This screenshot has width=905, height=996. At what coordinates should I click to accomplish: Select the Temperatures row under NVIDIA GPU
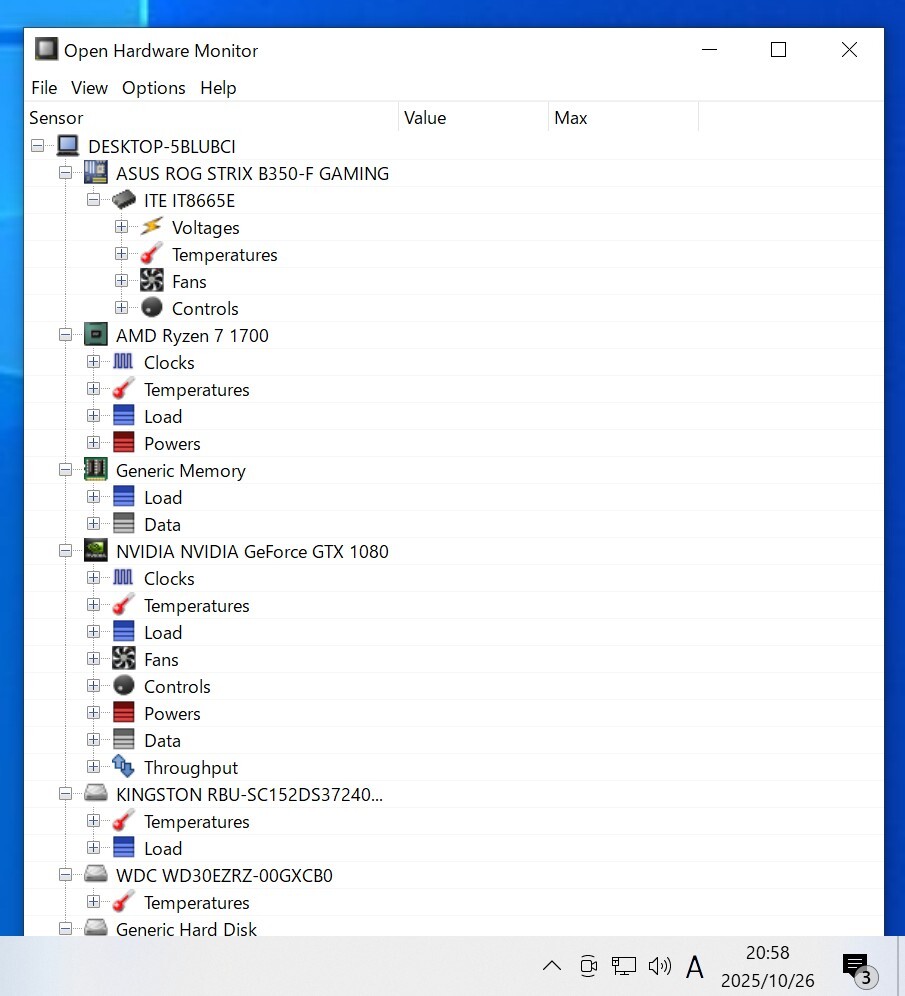(453, 605)
